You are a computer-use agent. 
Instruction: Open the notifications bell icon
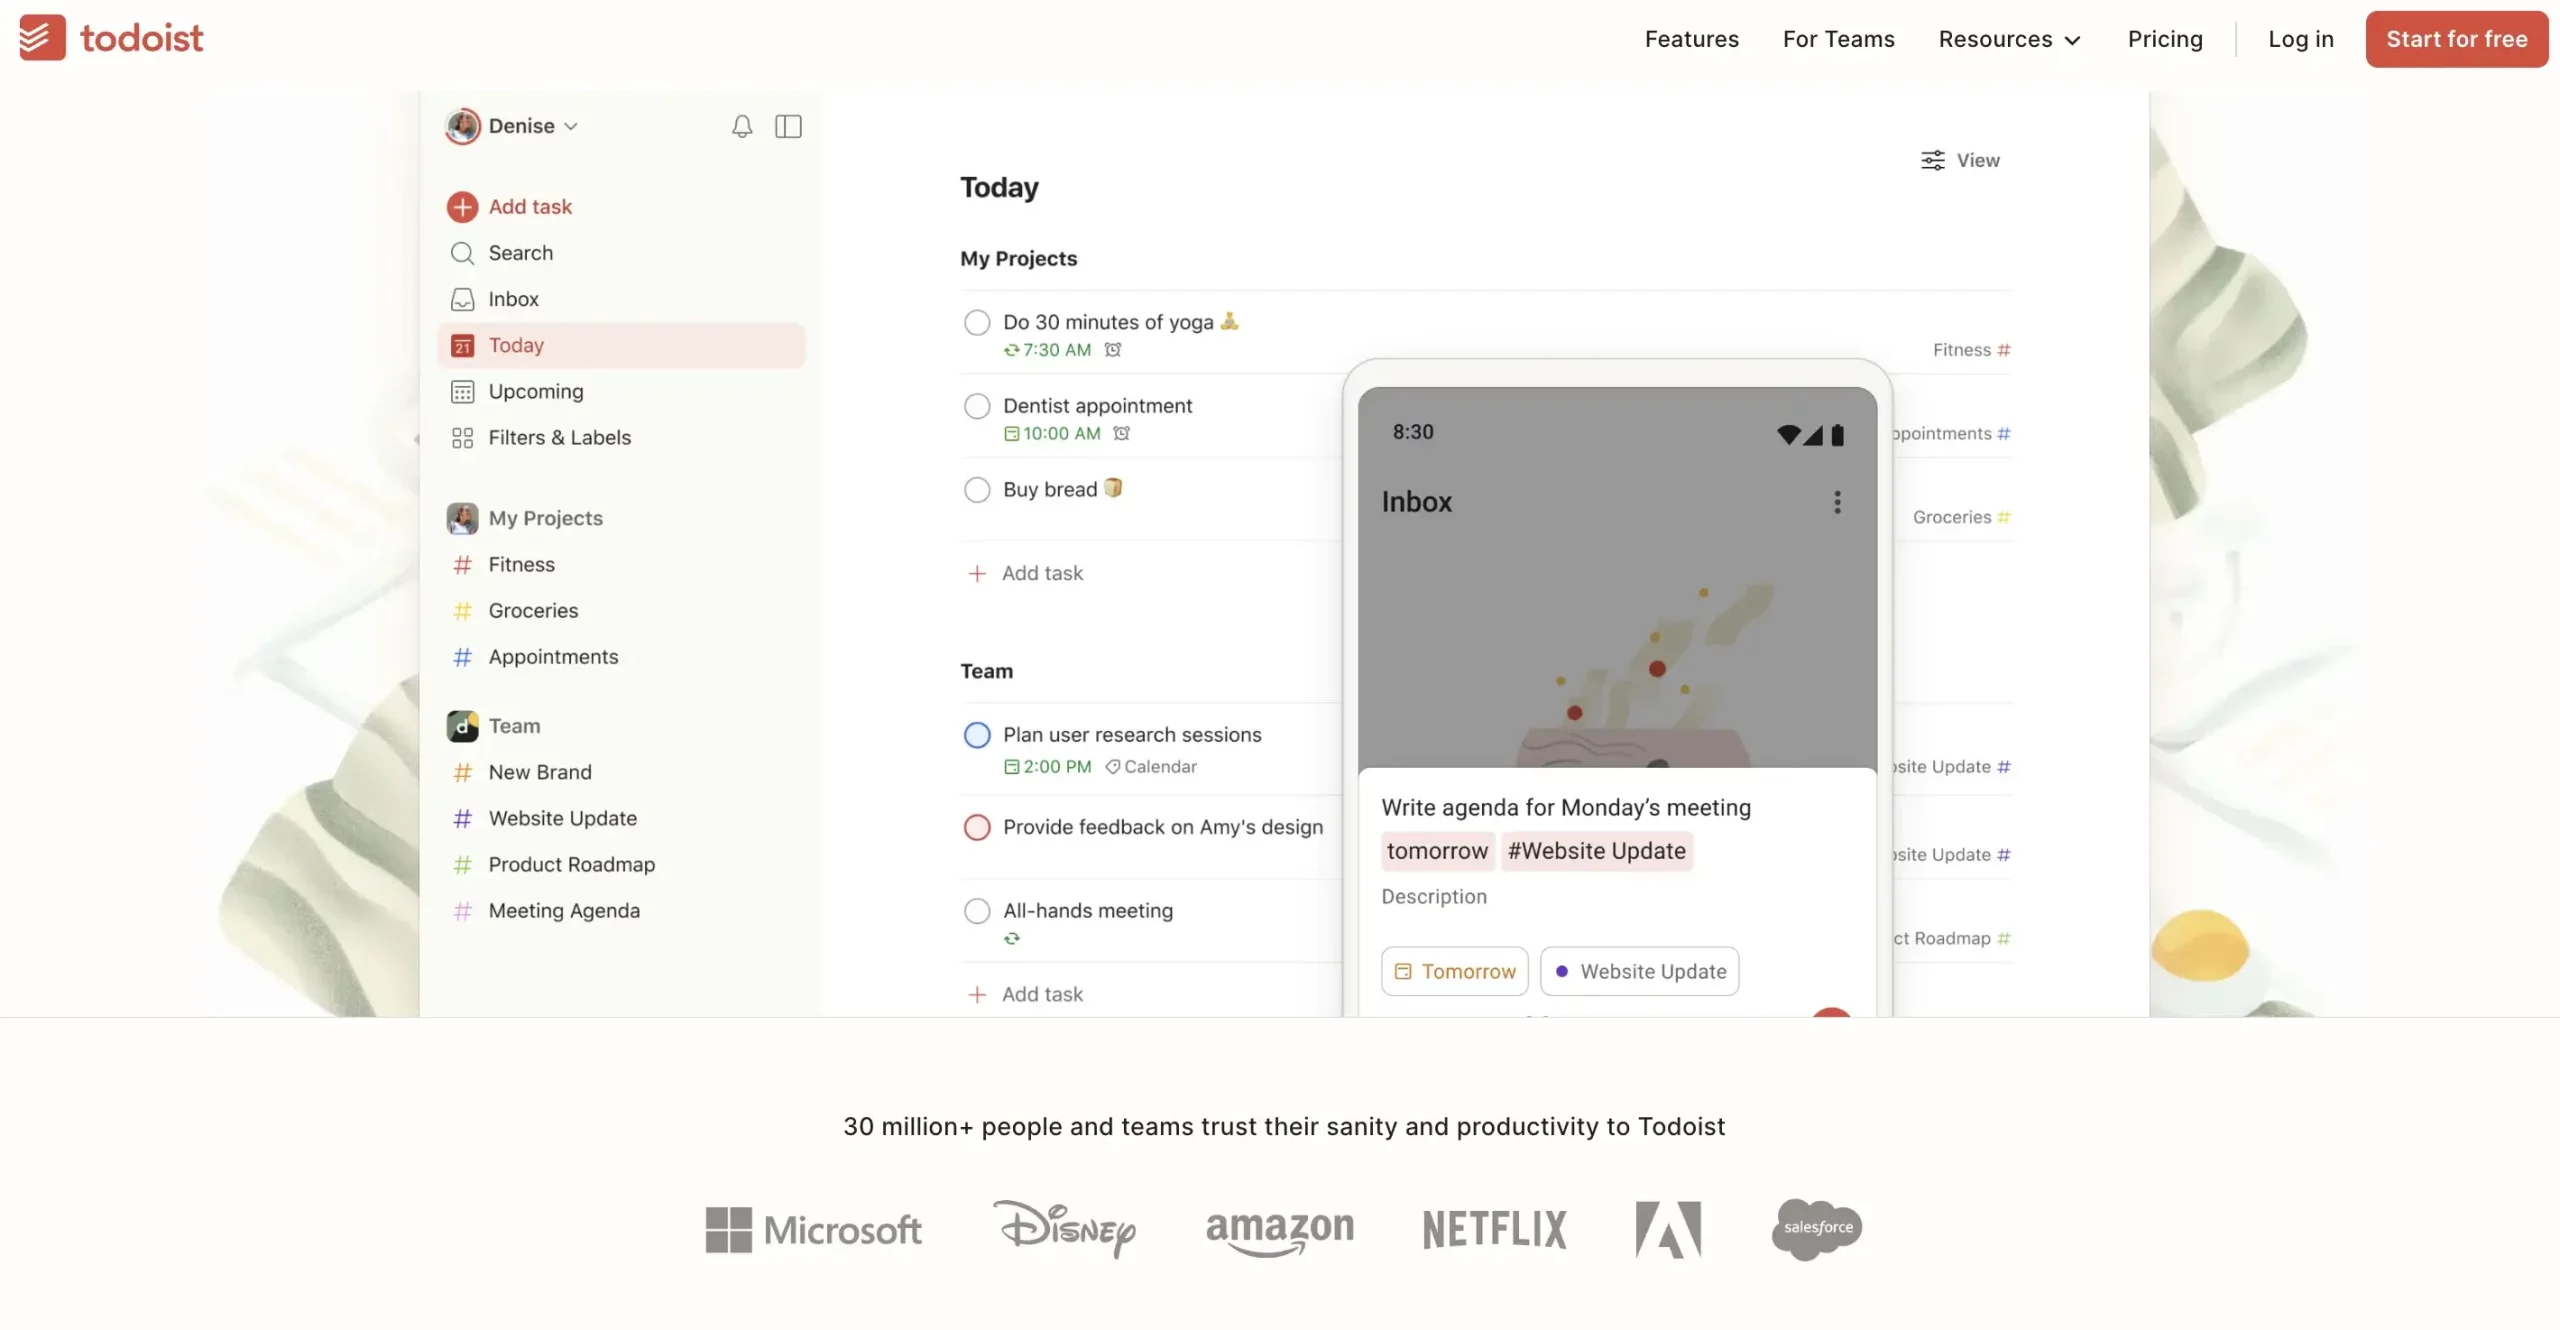coord(742,126)
